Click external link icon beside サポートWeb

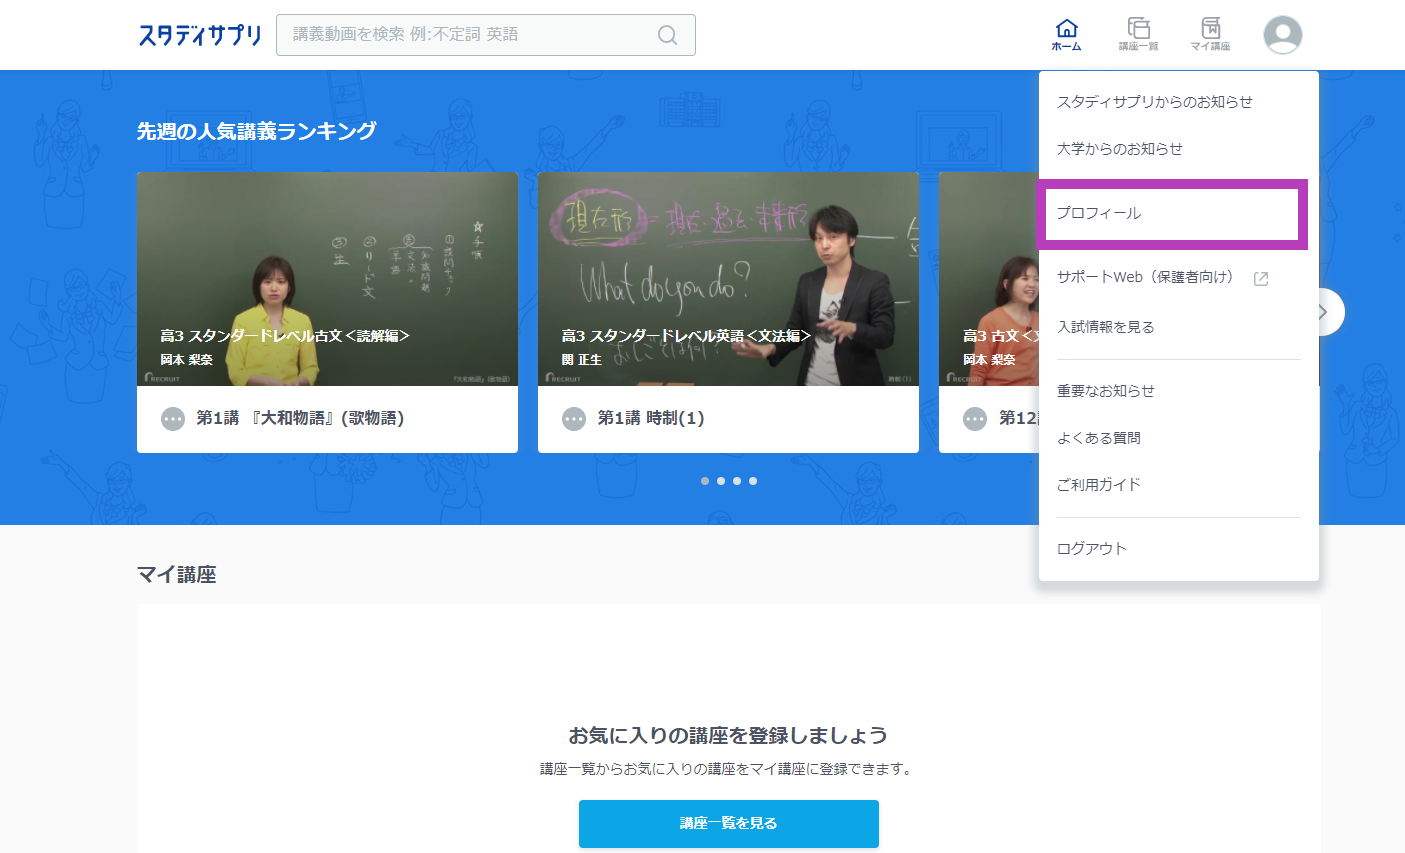1261,279
